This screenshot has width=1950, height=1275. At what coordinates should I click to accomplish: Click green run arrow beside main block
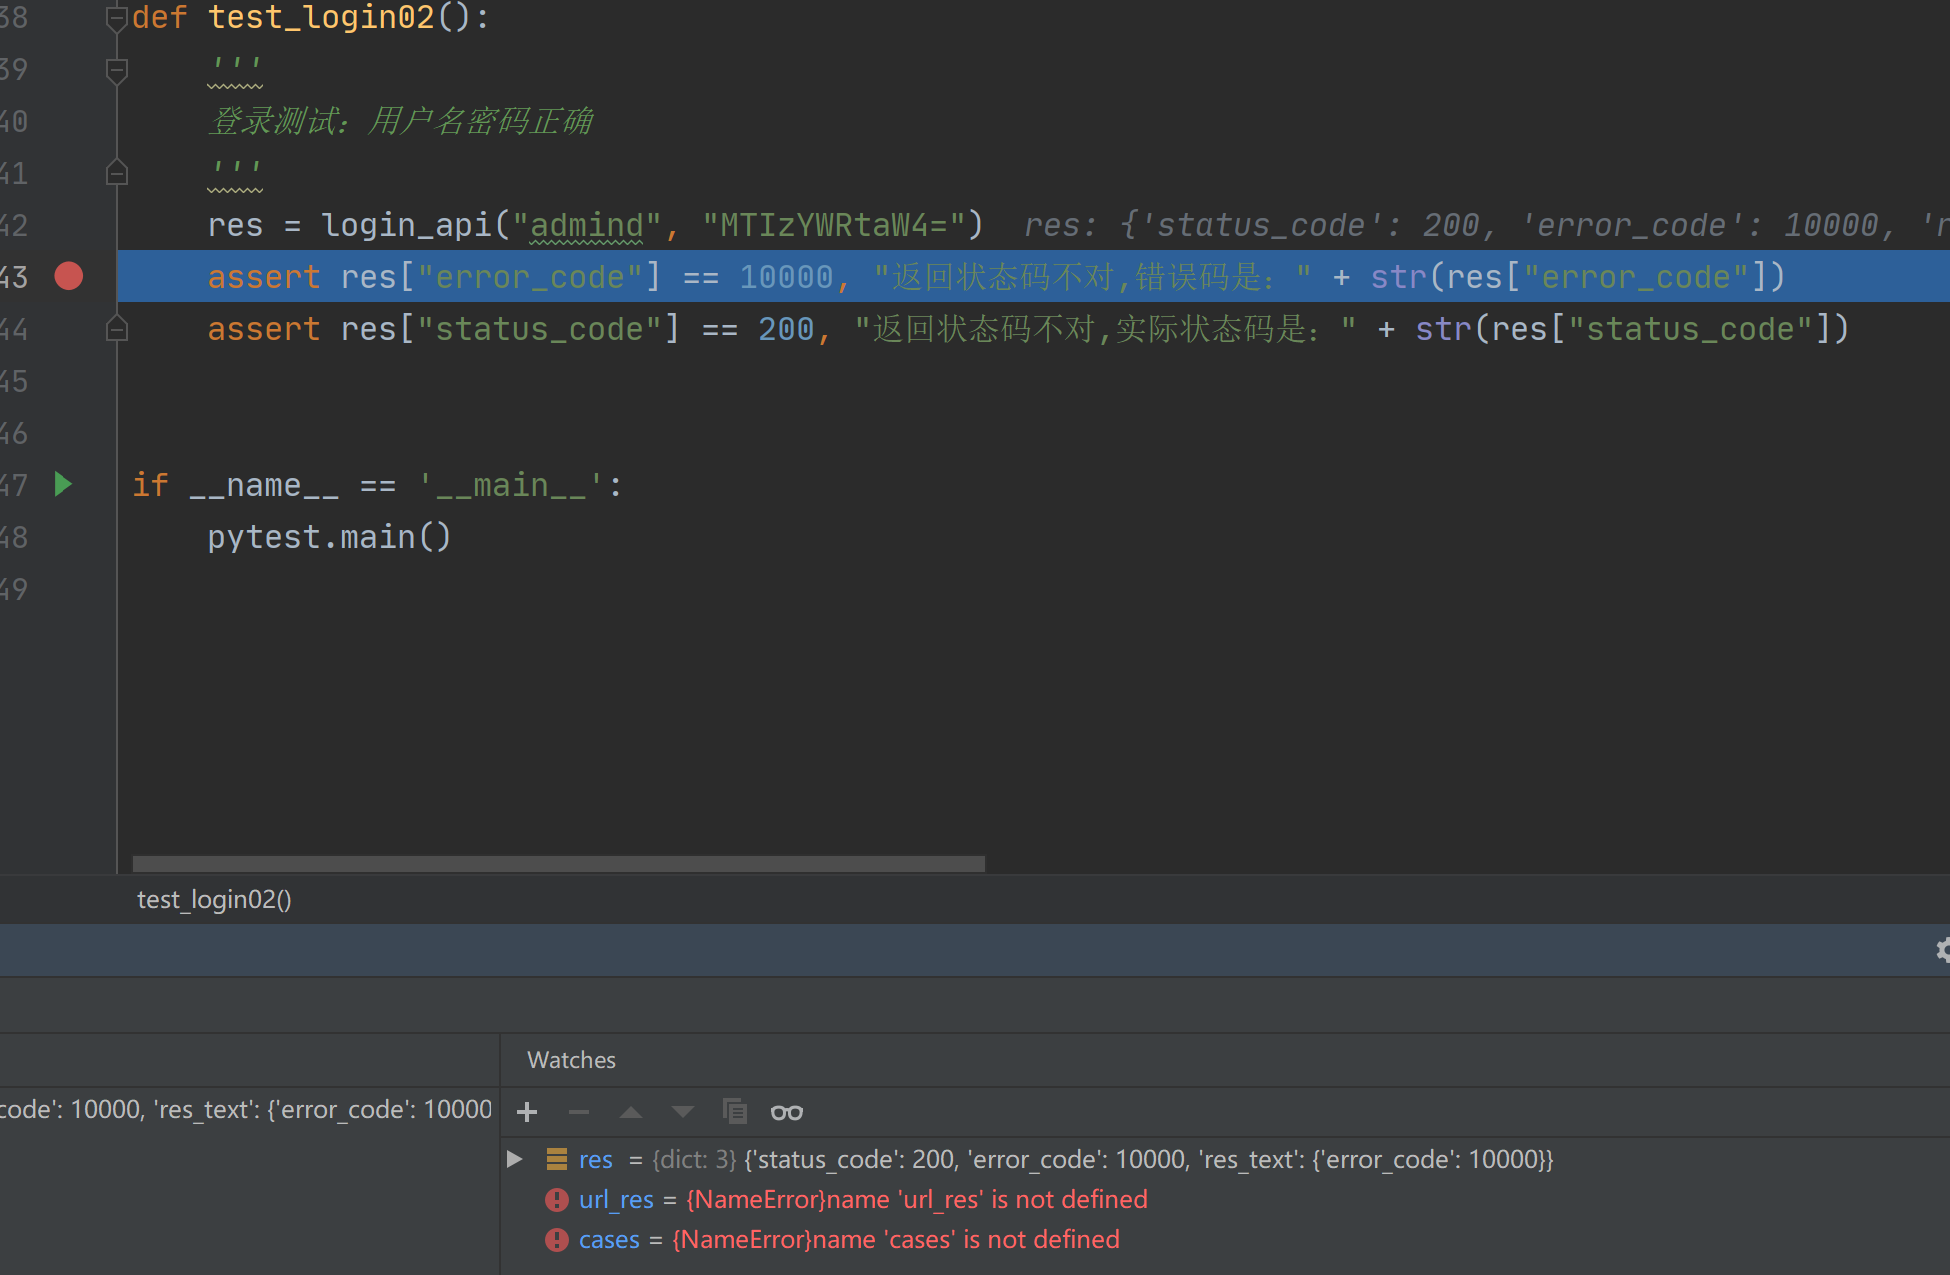[x=63, y=485]
